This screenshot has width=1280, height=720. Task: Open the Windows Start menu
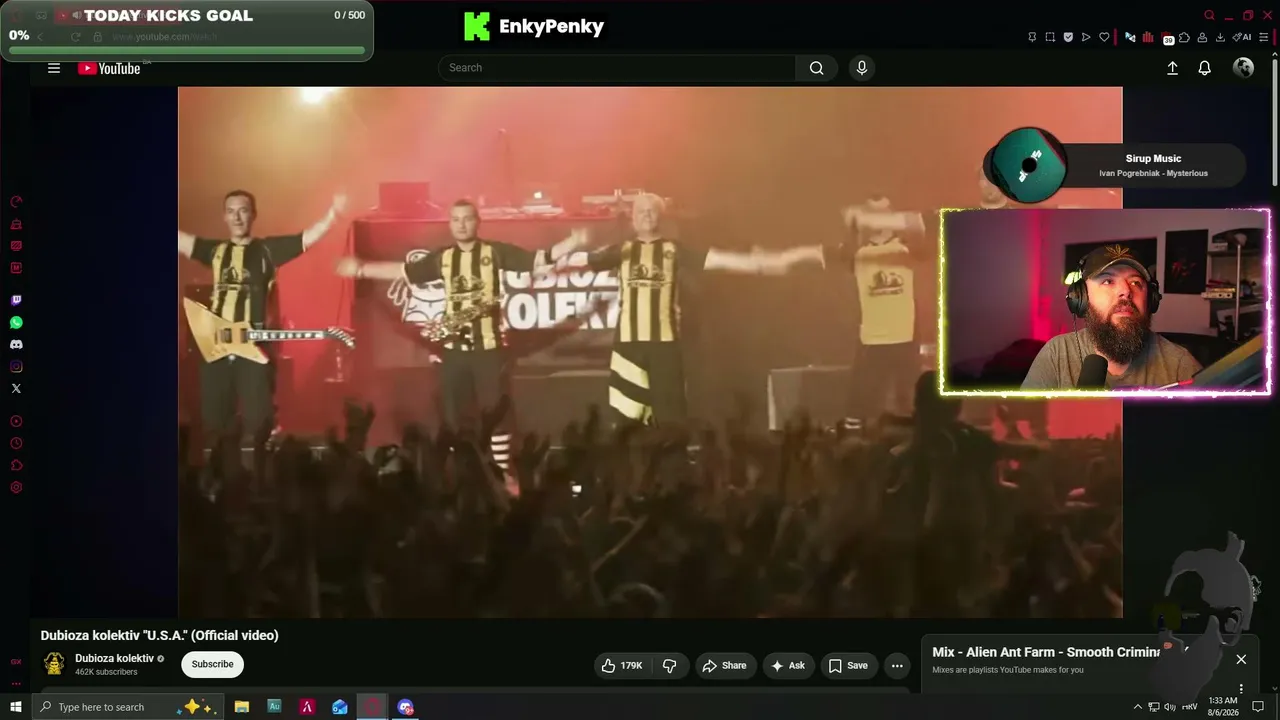[x=15, y=707]
